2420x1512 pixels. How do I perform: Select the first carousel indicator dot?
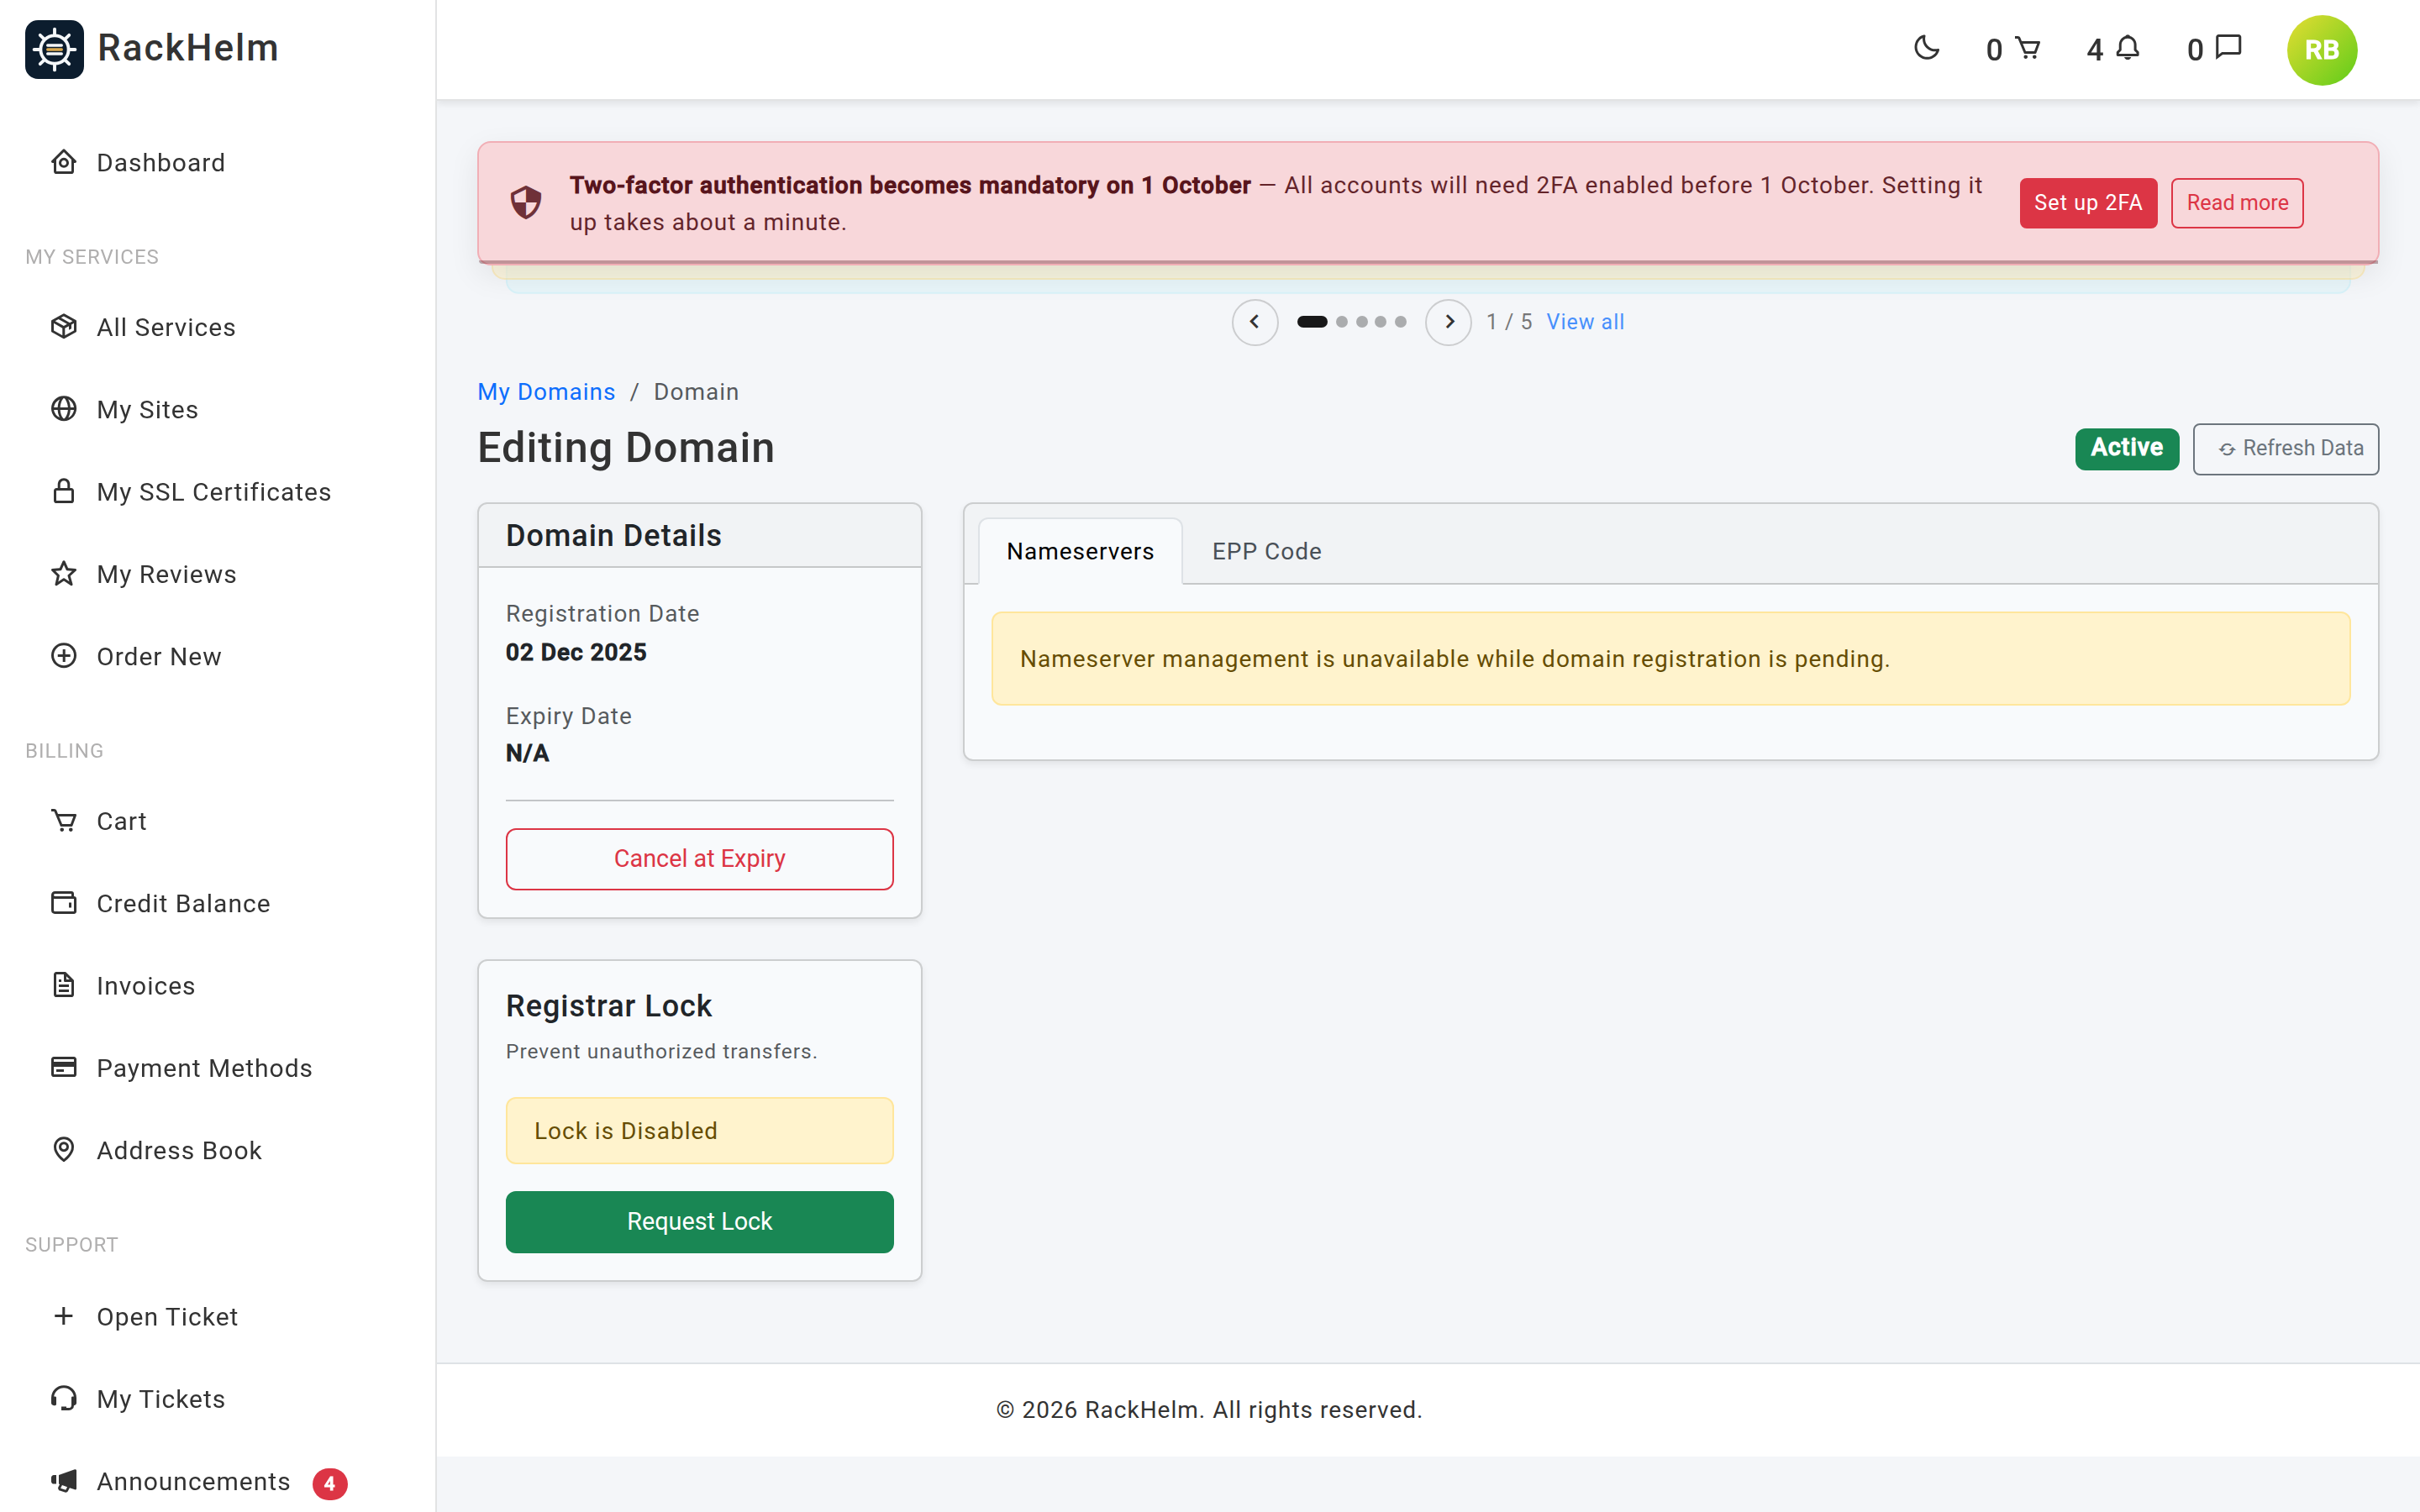(1312, 322)
